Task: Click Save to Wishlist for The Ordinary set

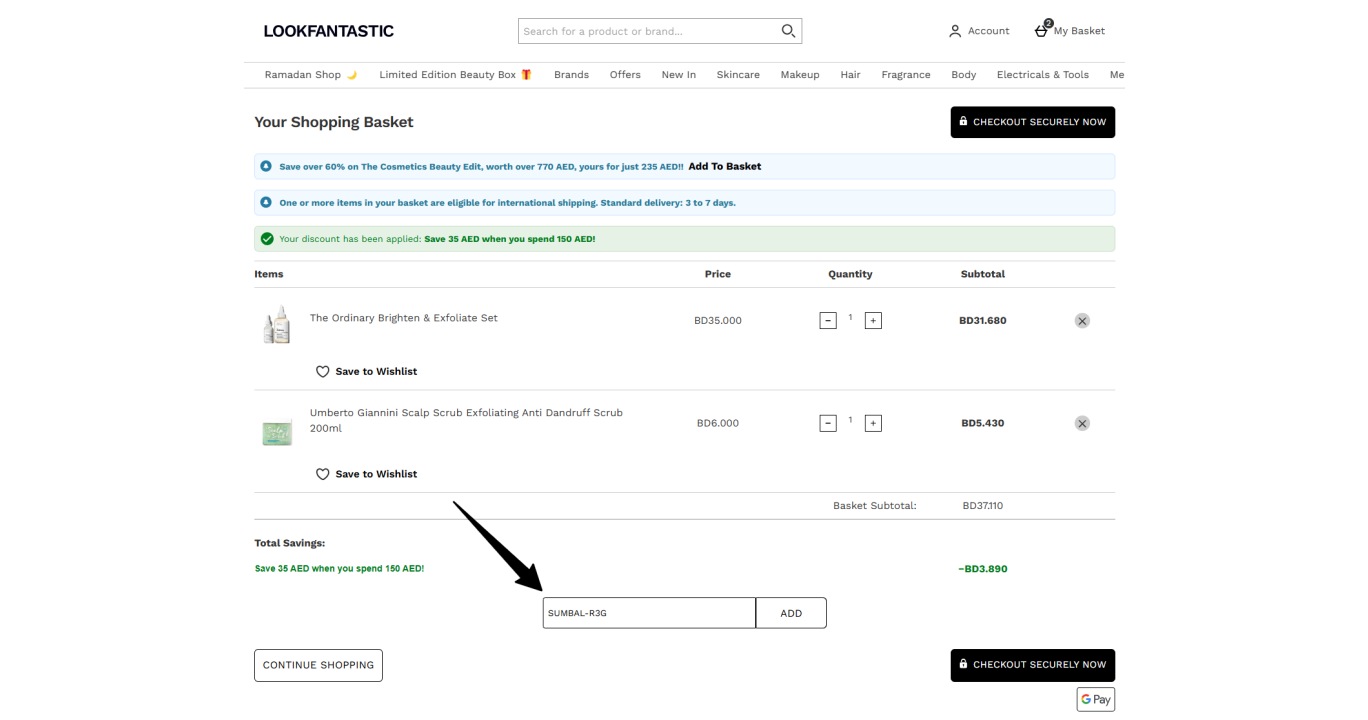Action: pyautogui.click(x=376, y=372)
